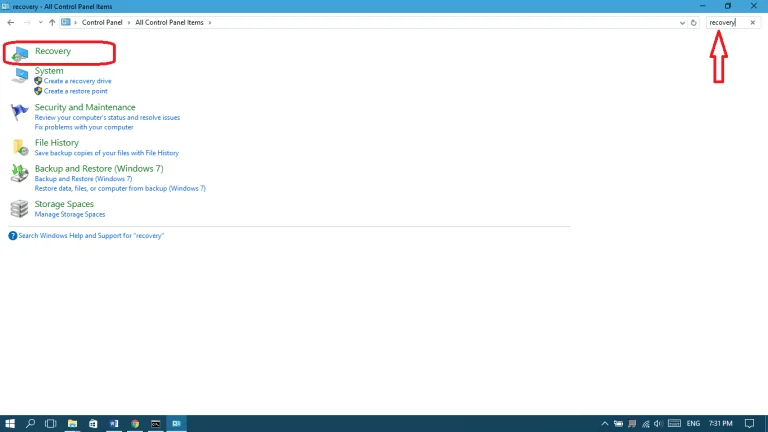The height and width of the screenshot is (432, 768).
Task: Open Action Center notifications icon
Action: pyautogui.click(x=749, y=424)
